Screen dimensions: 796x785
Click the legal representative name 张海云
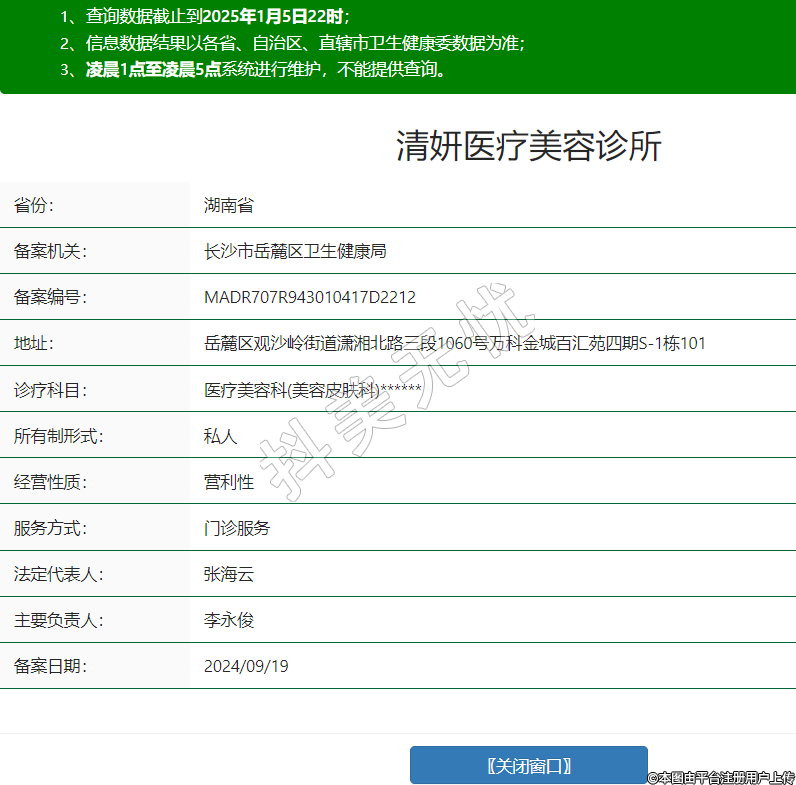228,573
